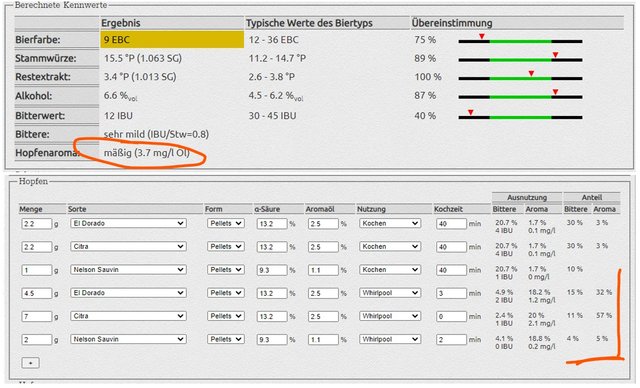Open Sorte dropdown in the 1 g Nelson Sauvin row
This screenshot has width=640, height=388.
click(128, 270)
